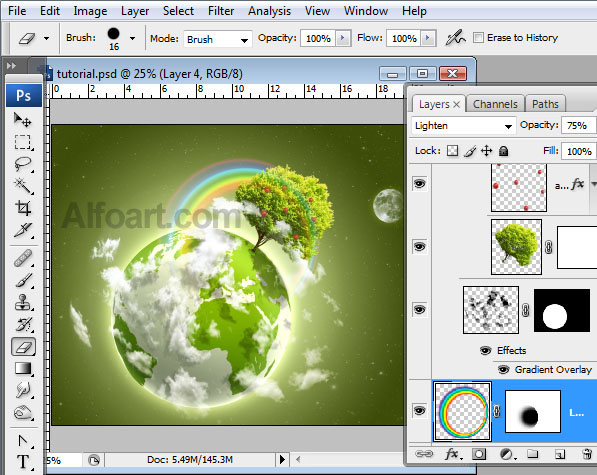Screen dimensions: 597x475
Task: Open the Layer menu
Action: pos(135,11)
